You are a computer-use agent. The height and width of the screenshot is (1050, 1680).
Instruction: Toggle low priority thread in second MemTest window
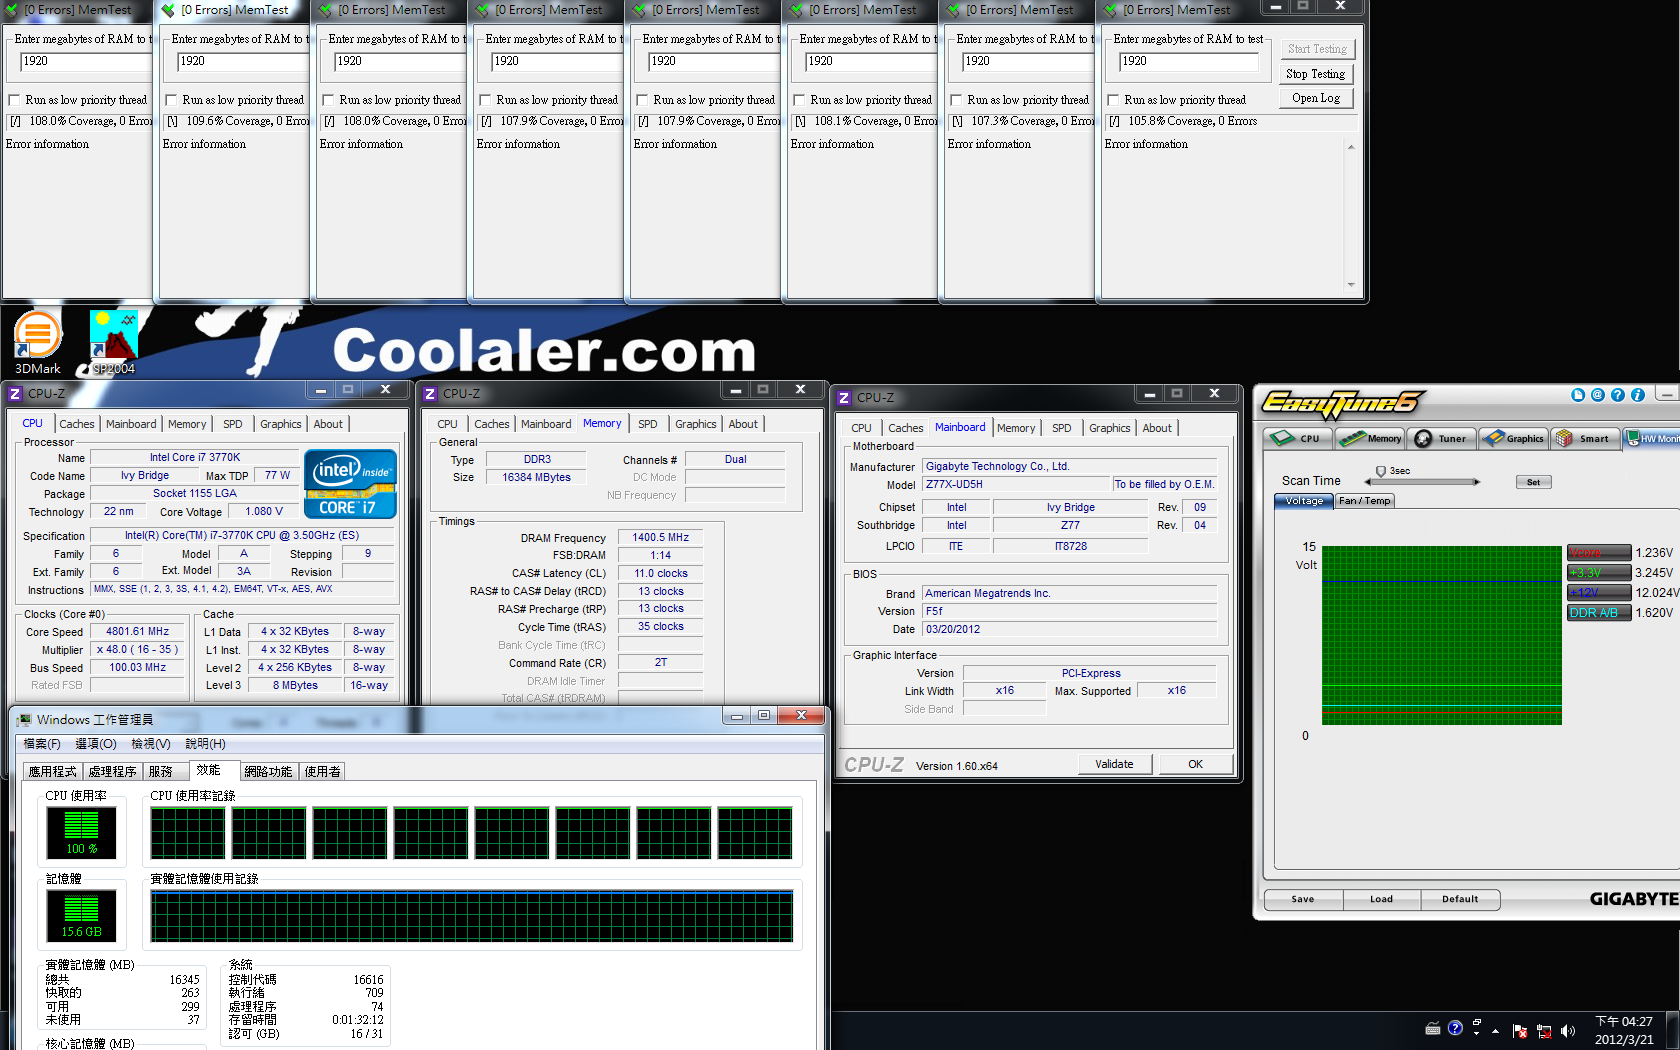pos(171,100)
